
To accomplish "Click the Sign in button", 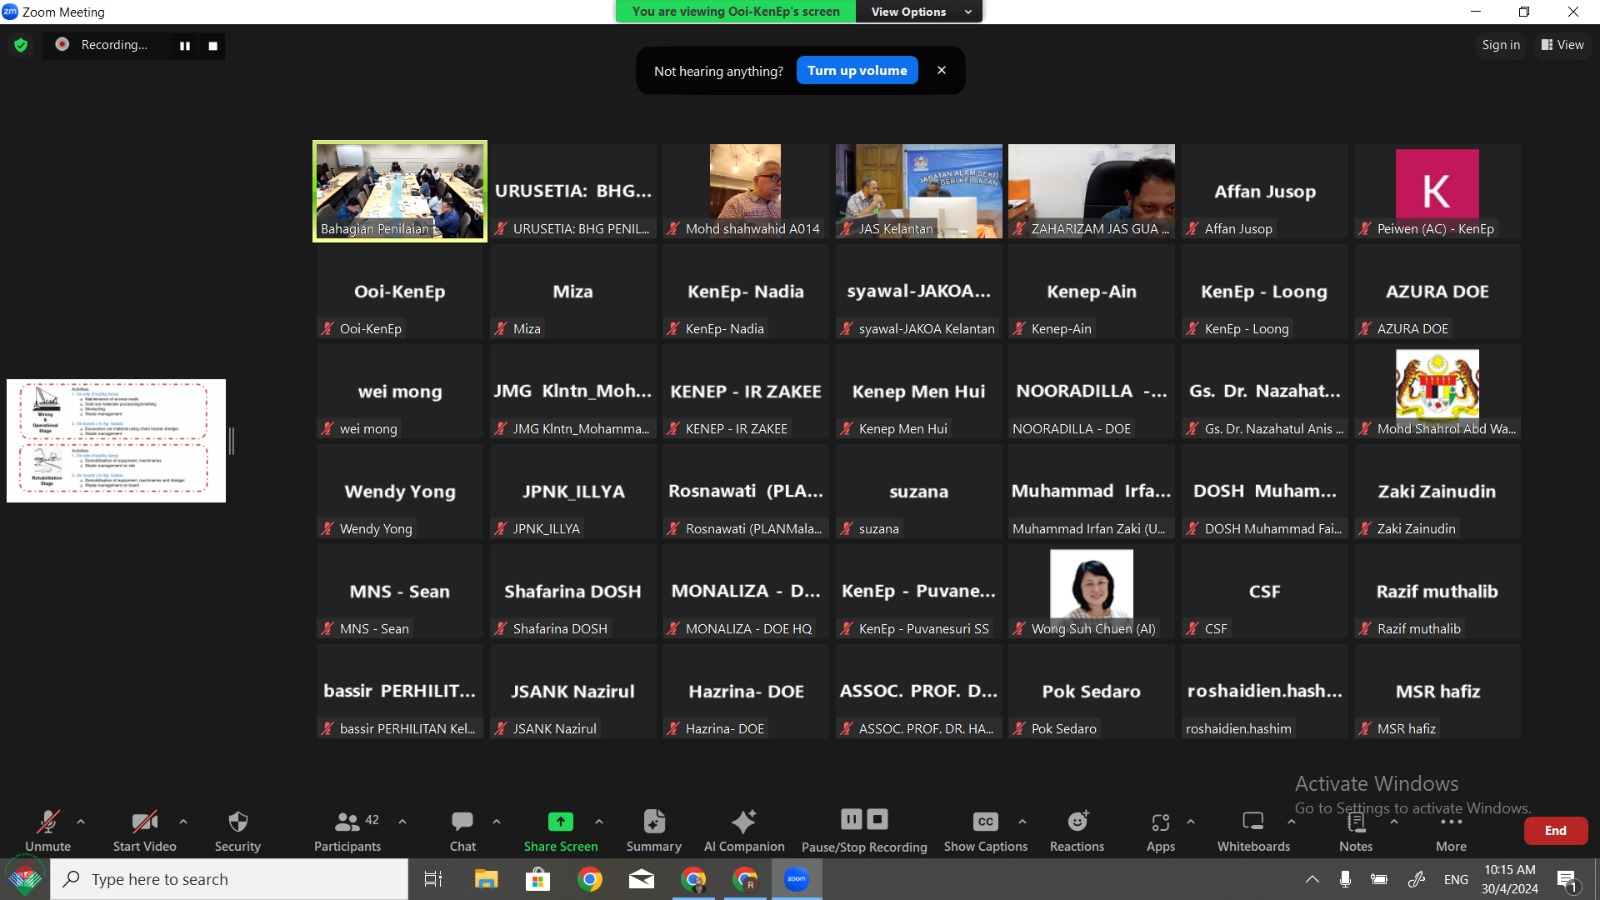I will tap(1500, 45).
